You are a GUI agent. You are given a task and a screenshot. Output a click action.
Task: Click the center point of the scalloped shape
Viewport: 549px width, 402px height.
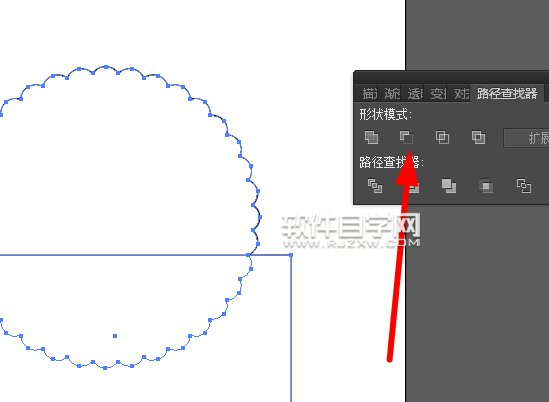pos(115,336)
